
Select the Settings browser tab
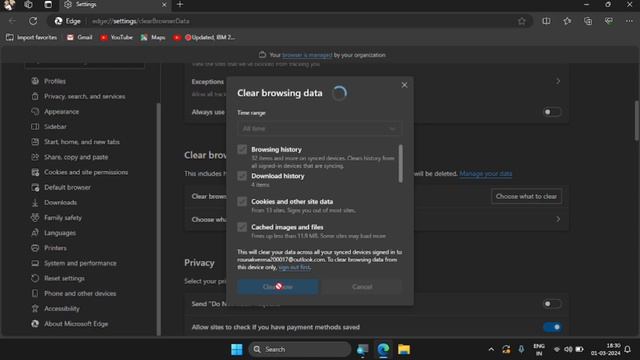coord(115,4)
